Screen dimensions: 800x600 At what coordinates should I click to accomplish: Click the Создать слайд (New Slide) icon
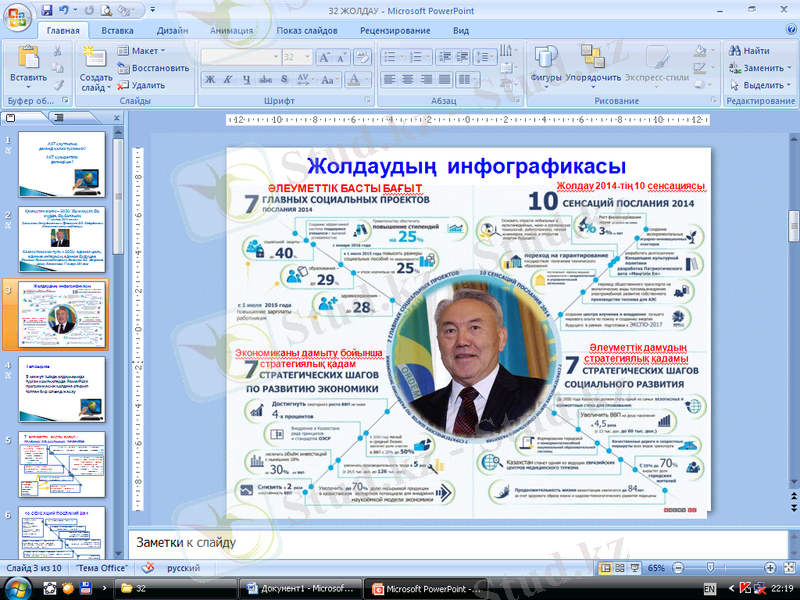95,56
